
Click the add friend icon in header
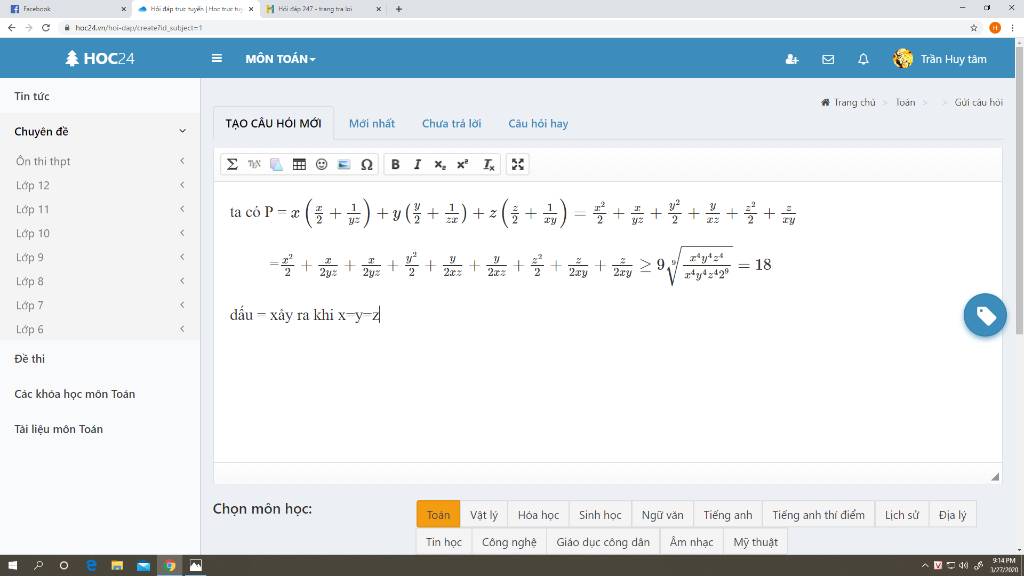792,59
